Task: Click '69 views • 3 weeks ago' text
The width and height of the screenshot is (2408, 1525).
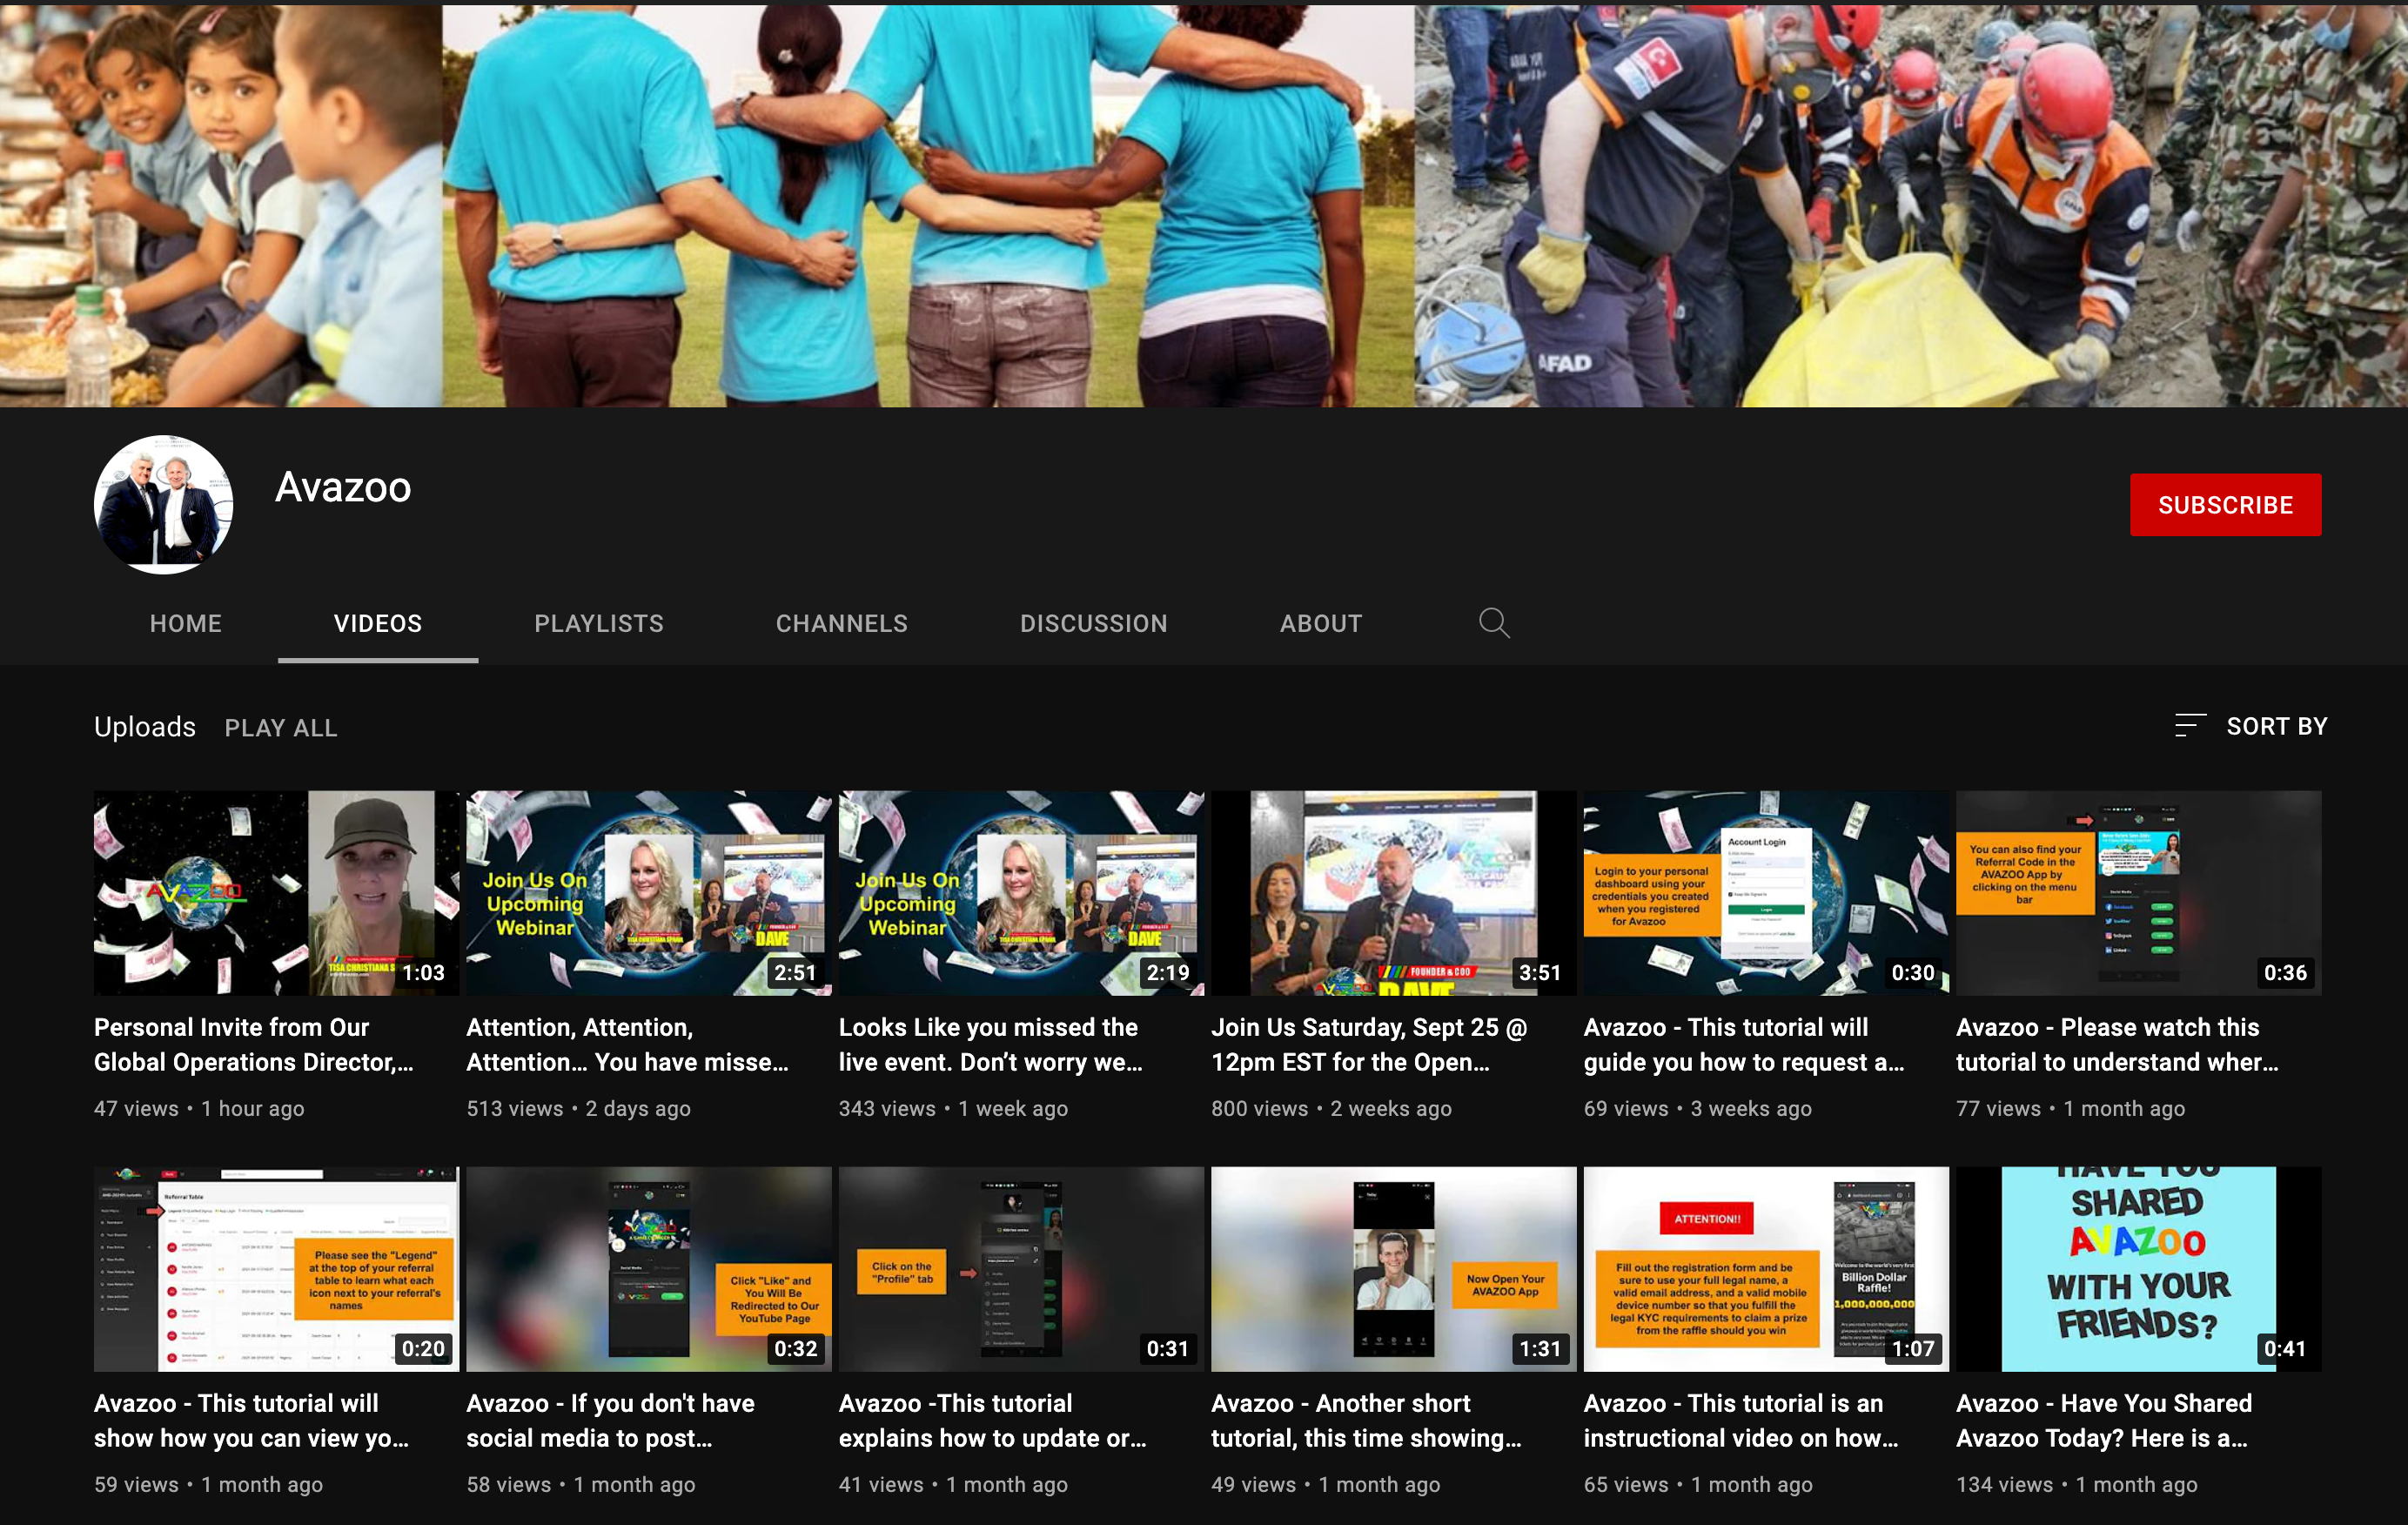Action: pos(1698,1108)
